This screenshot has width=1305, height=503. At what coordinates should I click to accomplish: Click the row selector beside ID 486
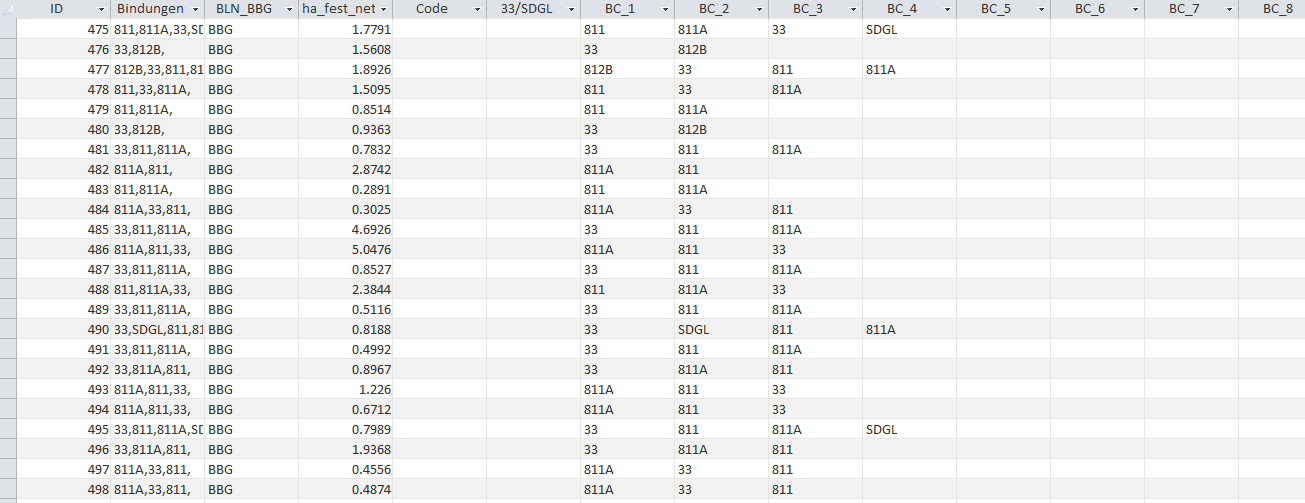(8, 249)
